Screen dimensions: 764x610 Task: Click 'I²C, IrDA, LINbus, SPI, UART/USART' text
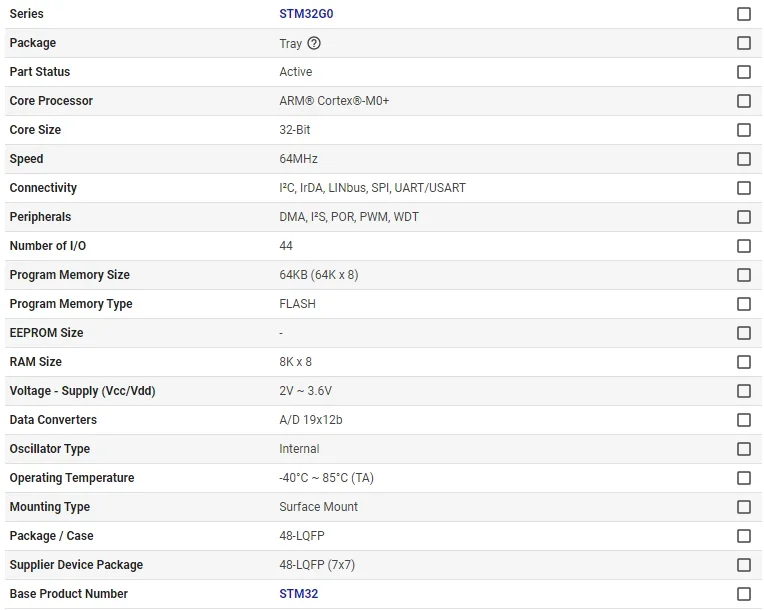pyautogui.click(x=372, y=188)
